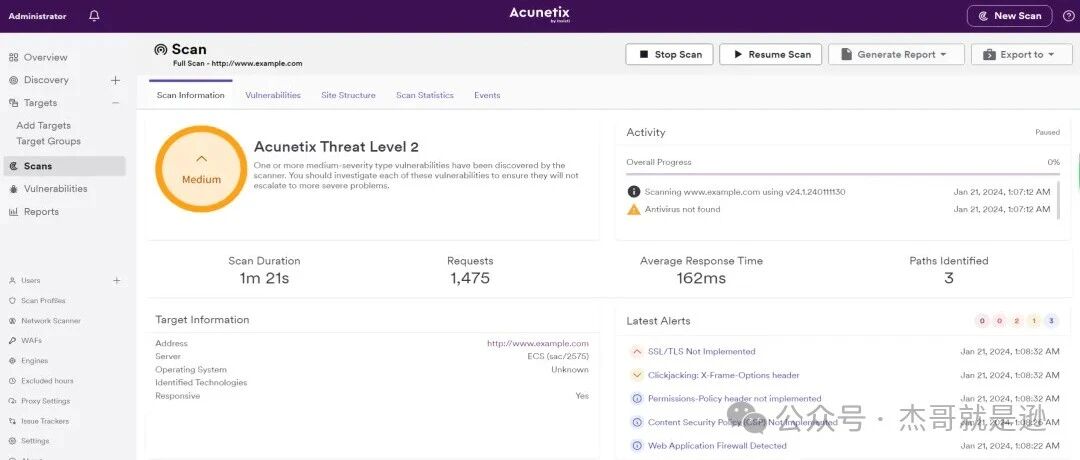Click the Permissions-Policy alert info icon
1080x460 pixels.
636,399
